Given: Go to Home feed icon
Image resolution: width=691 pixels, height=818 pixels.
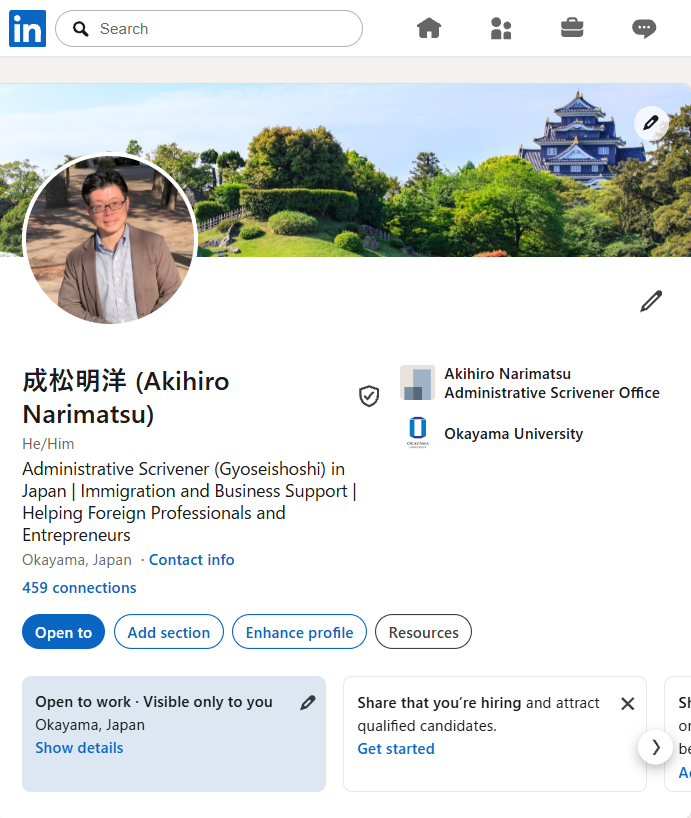Looking at the screenshot, I should click(x=429, y=28).
